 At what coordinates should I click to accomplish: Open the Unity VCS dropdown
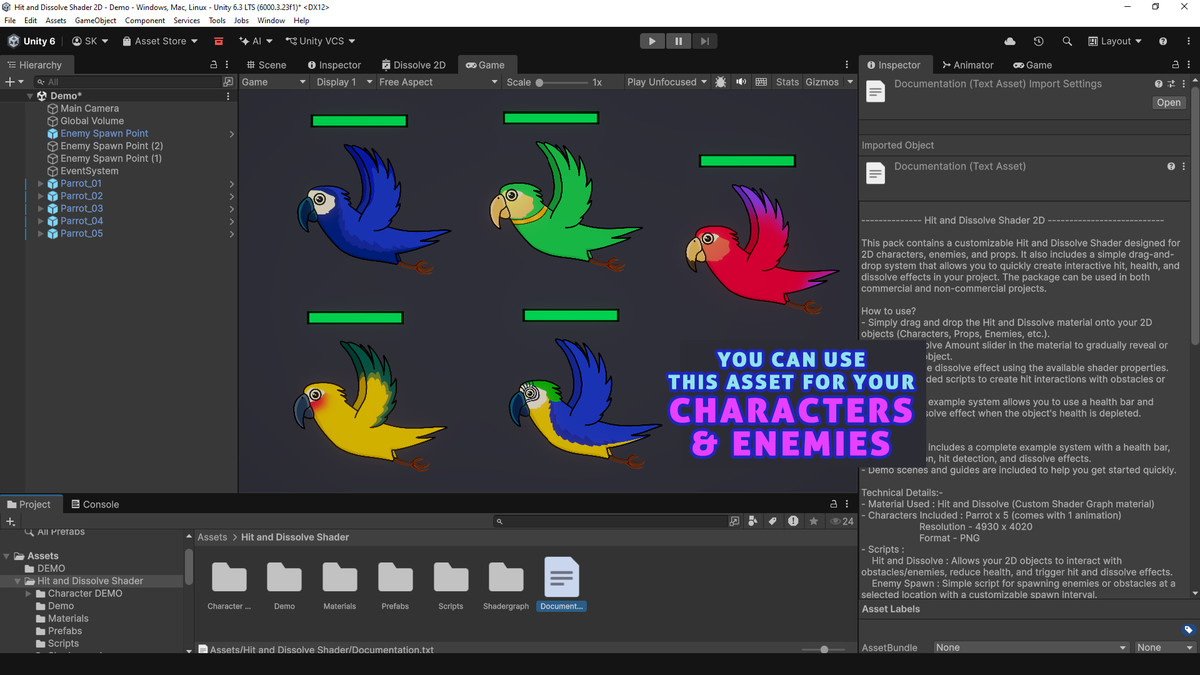[x=321, y=41]
